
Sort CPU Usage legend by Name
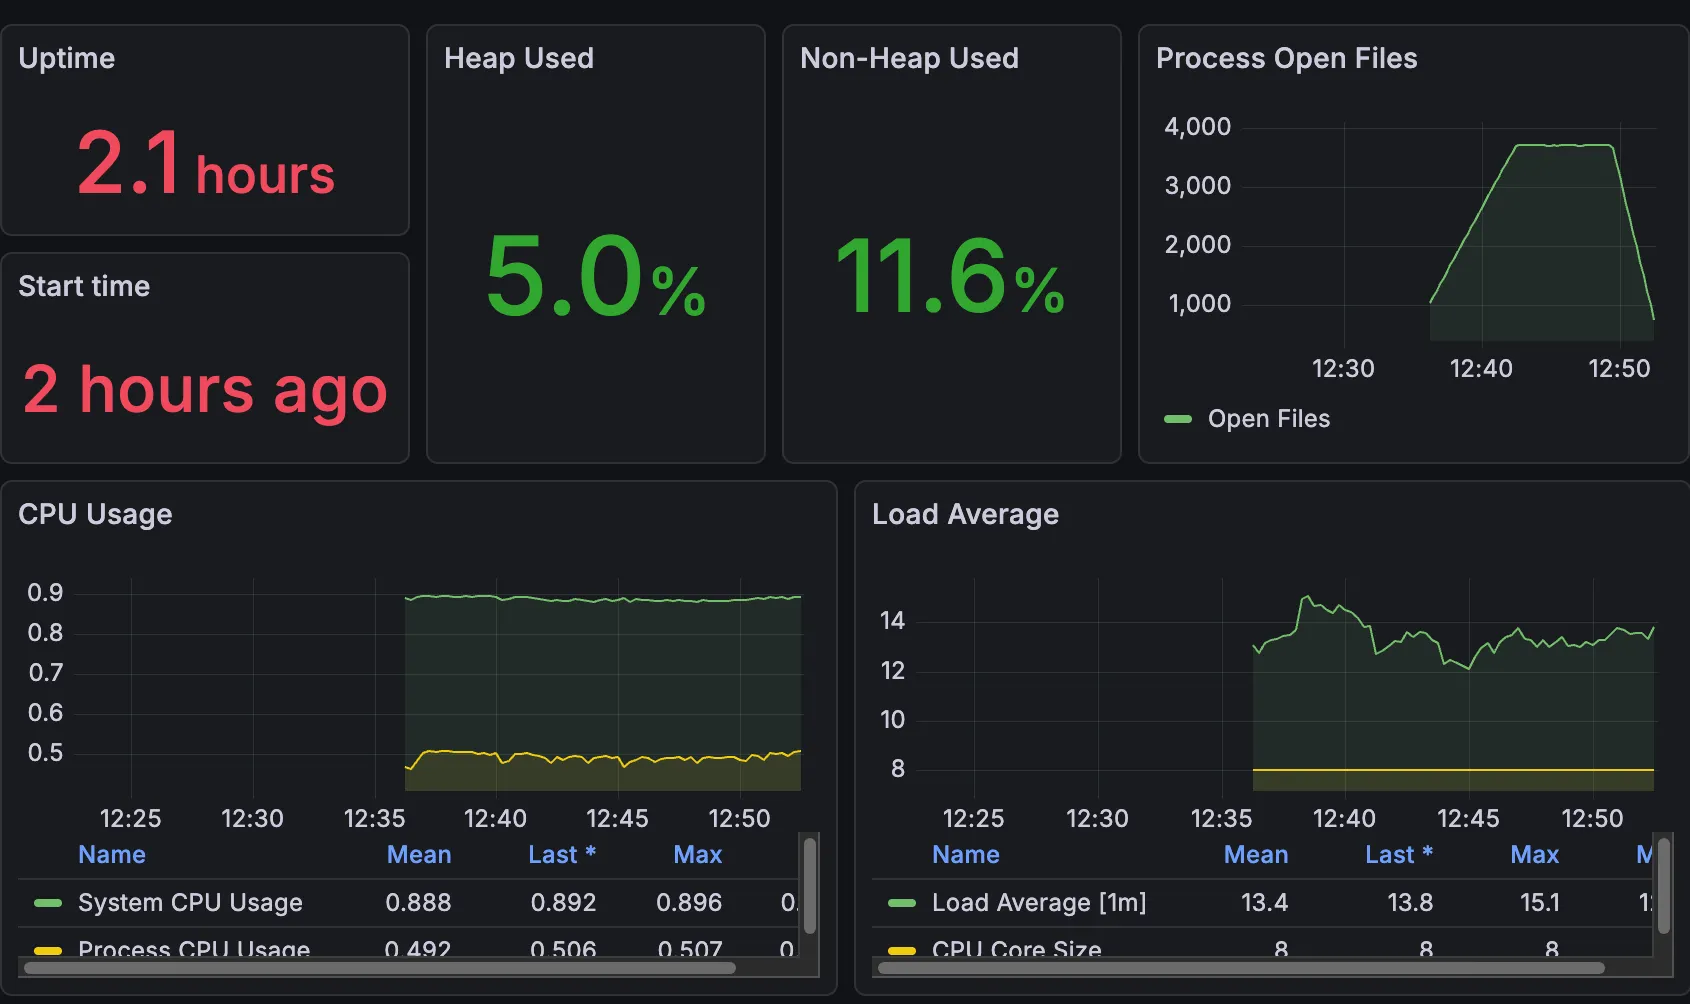112,855
